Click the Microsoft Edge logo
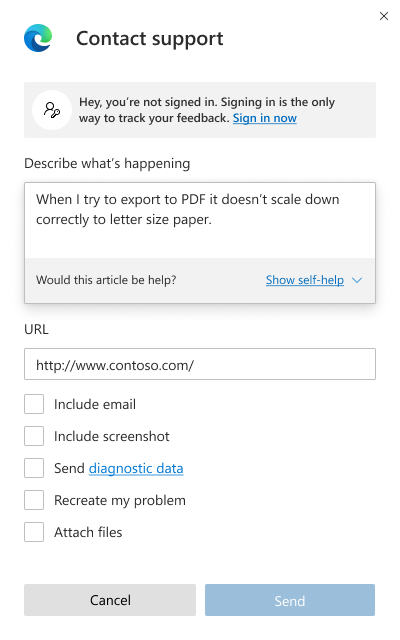 [x=38, y=38]
